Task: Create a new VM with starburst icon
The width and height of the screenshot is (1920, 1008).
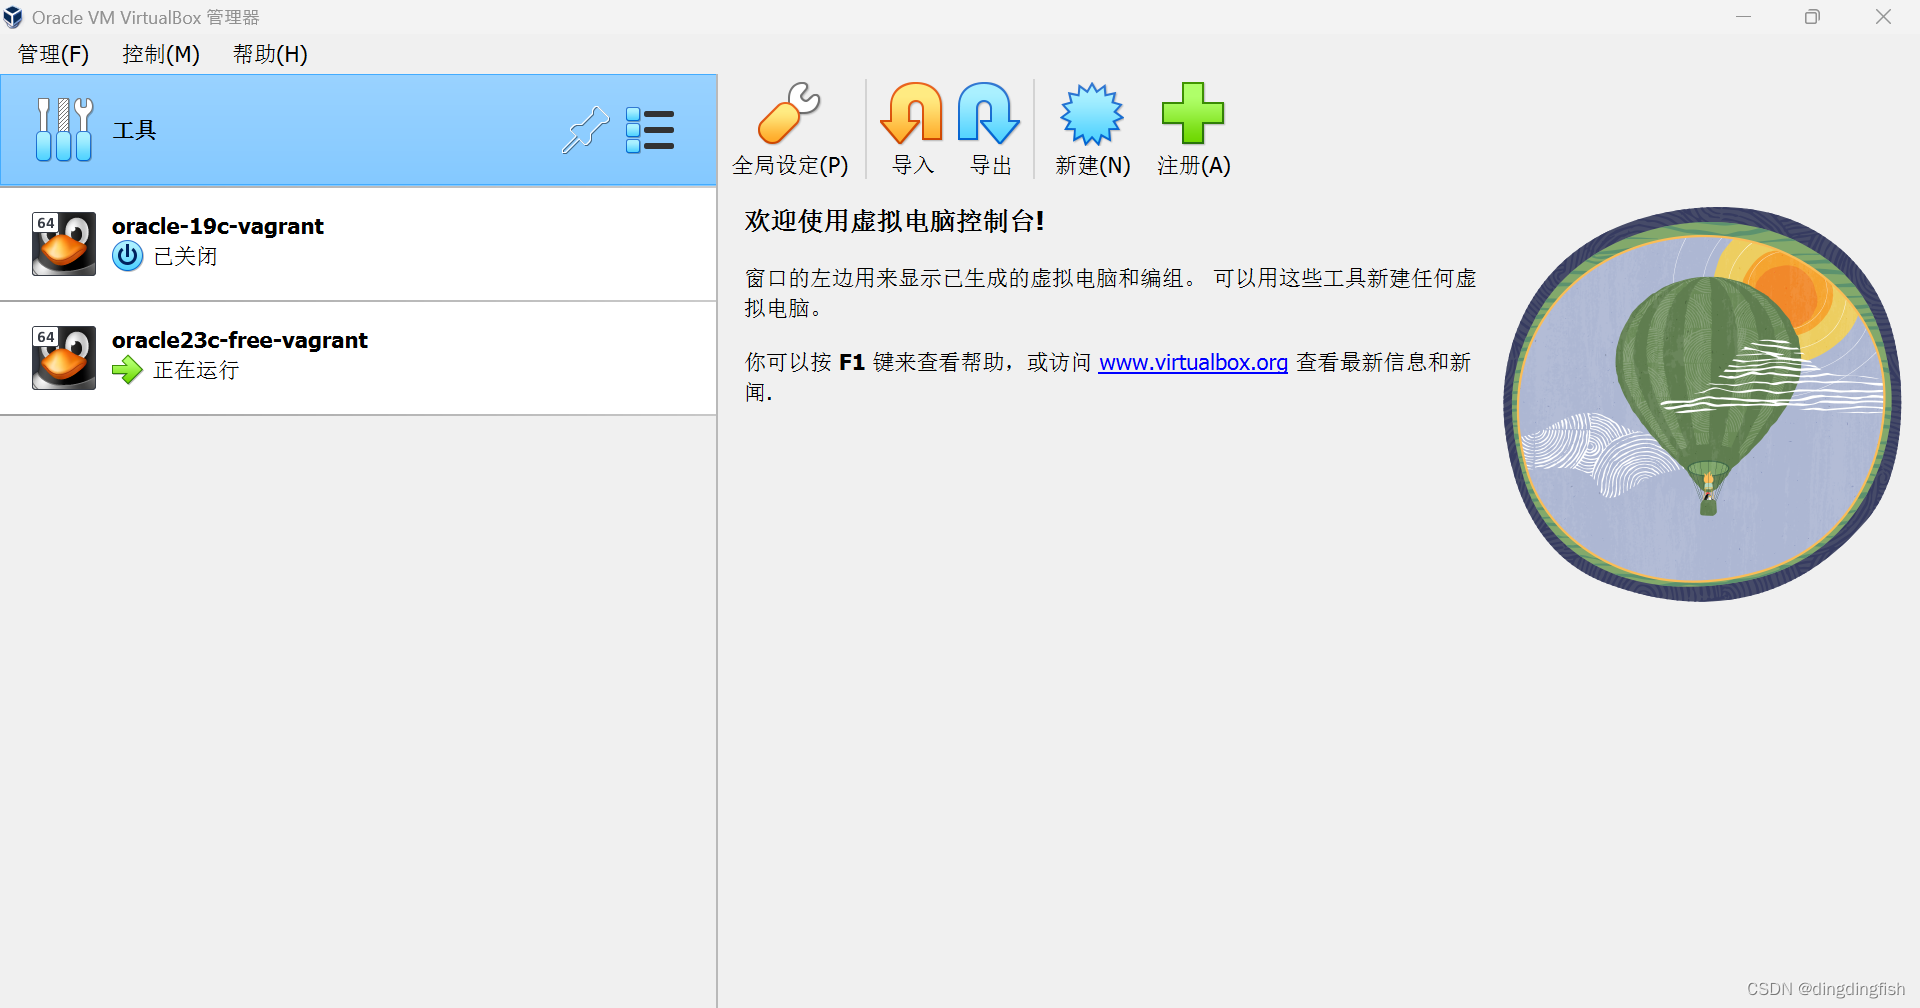Action: tap(1092, 113)
